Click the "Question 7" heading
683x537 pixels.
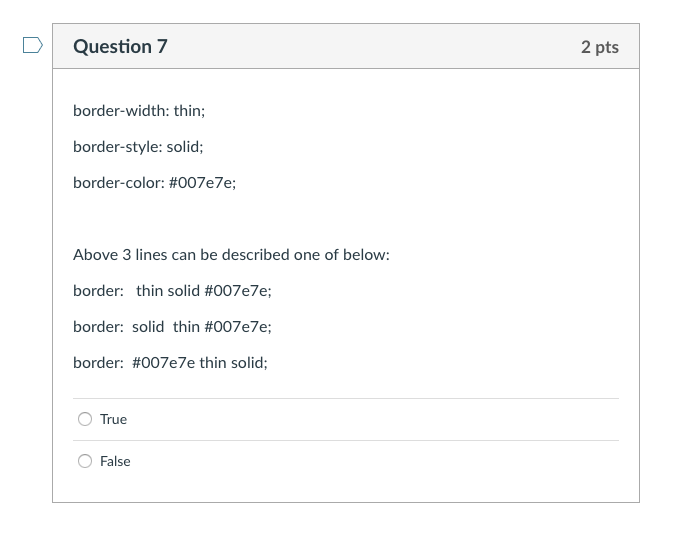click(x=120, y=46)
